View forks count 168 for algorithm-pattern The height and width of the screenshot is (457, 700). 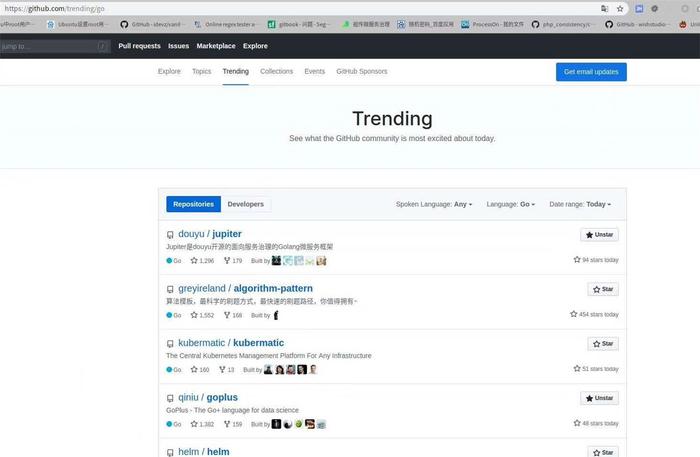(x=233, y=315)
